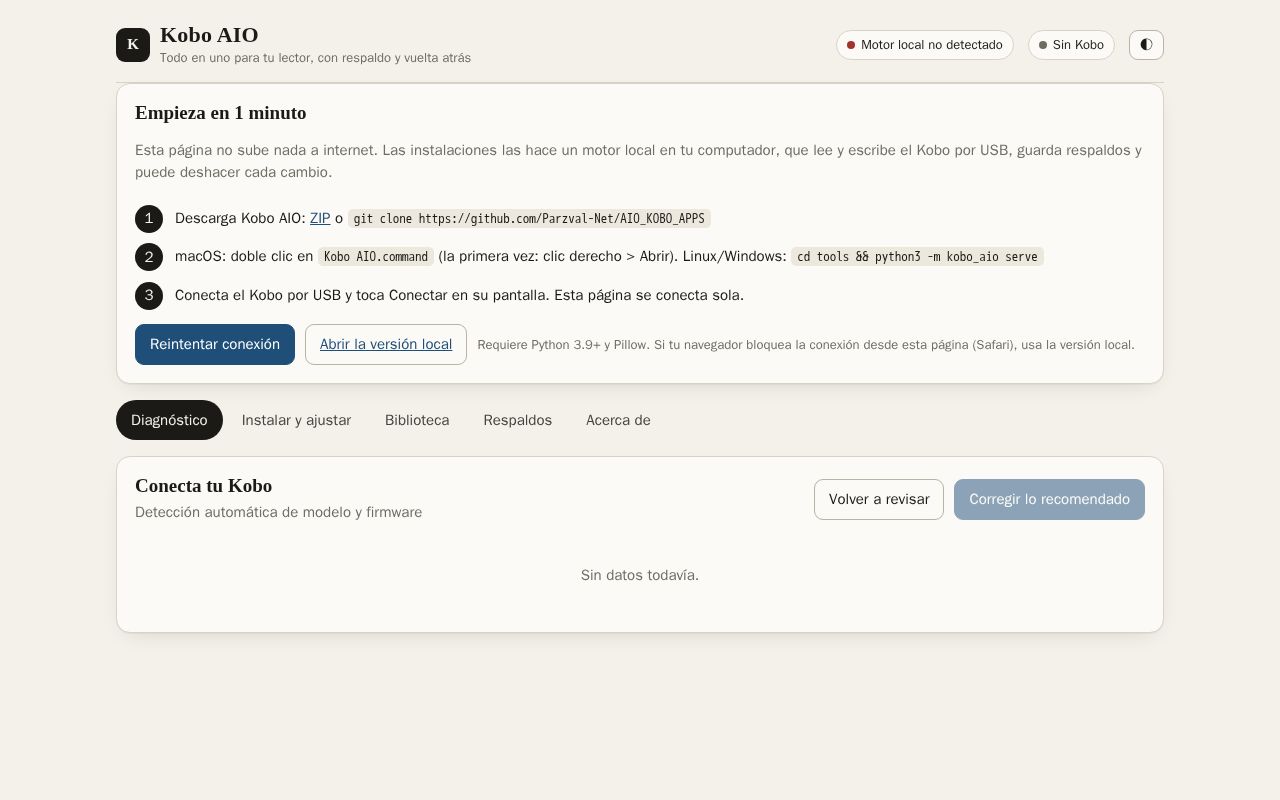Click the 'Sin datos todavía.' message
The height and width of the screenshot is (800, 1280).
[640, 575]
